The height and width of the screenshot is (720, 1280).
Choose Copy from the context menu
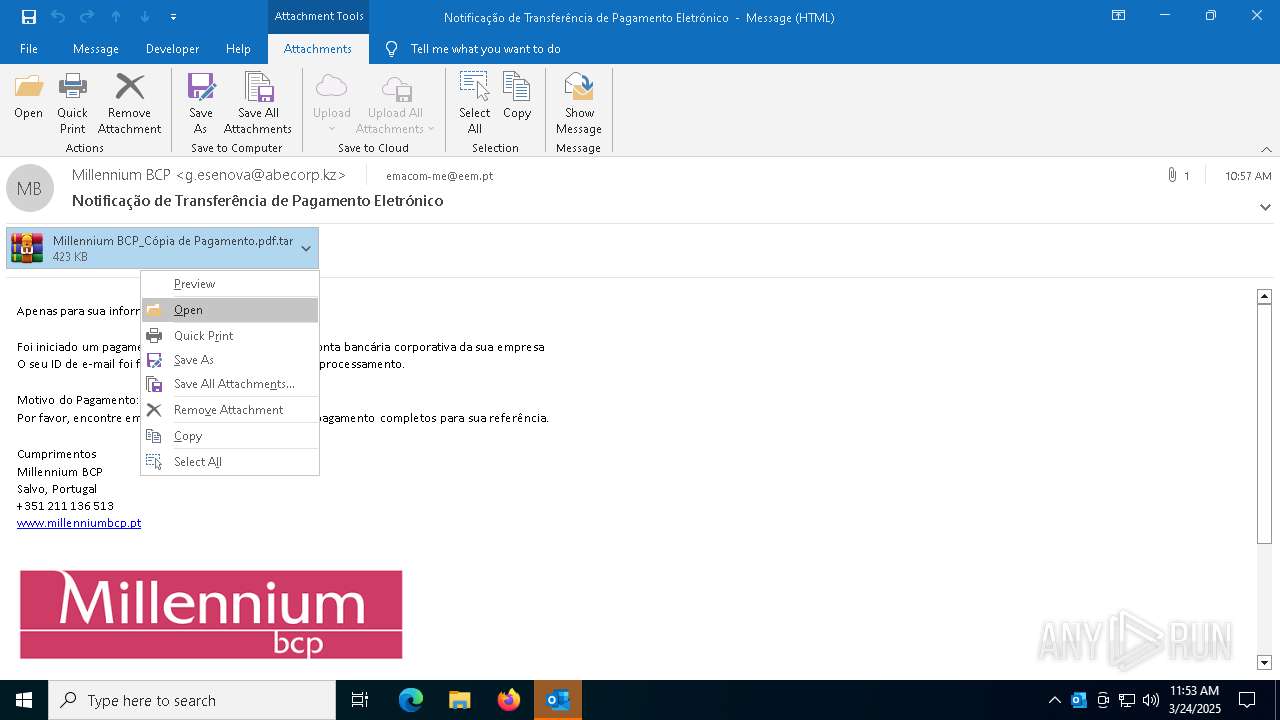coord(230,436)
